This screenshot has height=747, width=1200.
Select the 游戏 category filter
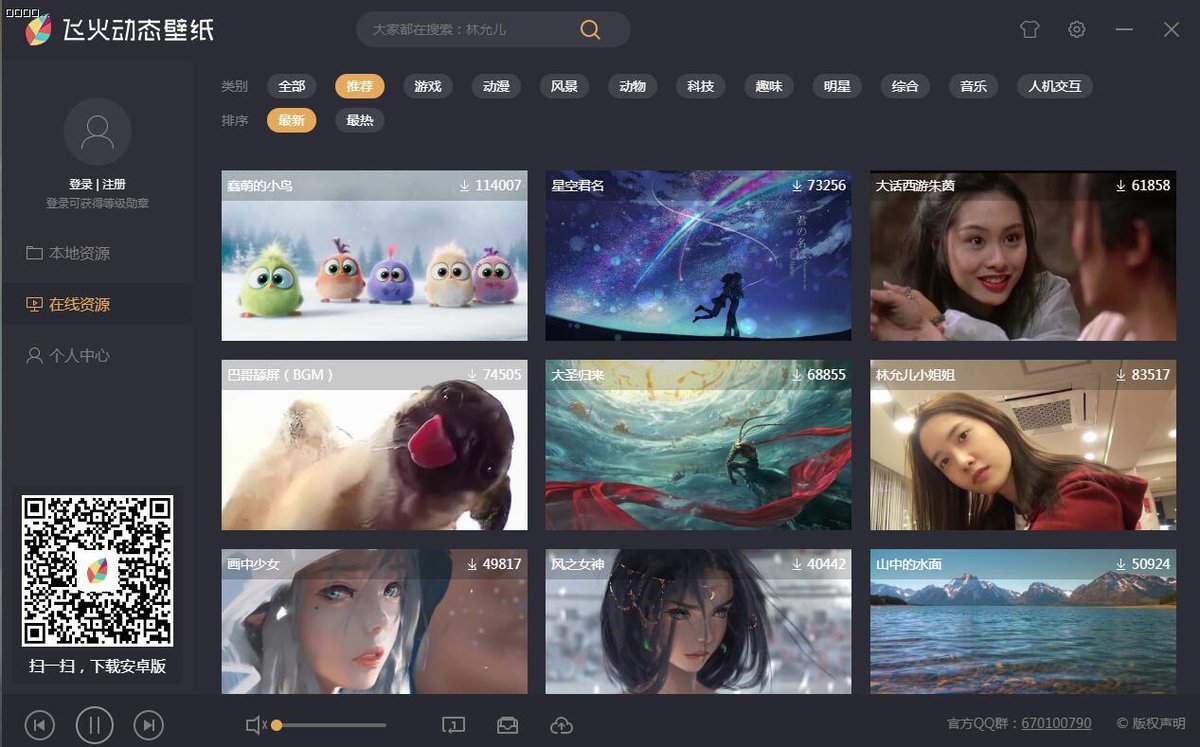428,86
